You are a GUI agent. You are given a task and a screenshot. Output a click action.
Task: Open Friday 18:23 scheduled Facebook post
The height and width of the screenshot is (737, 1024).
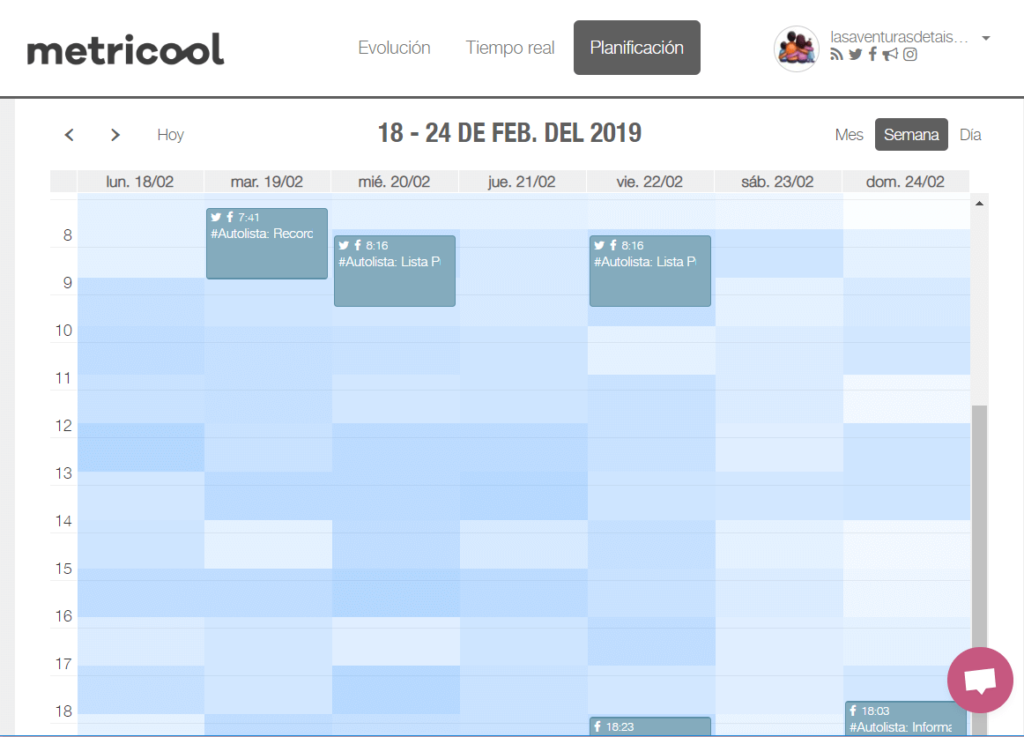tap(650, 727)
